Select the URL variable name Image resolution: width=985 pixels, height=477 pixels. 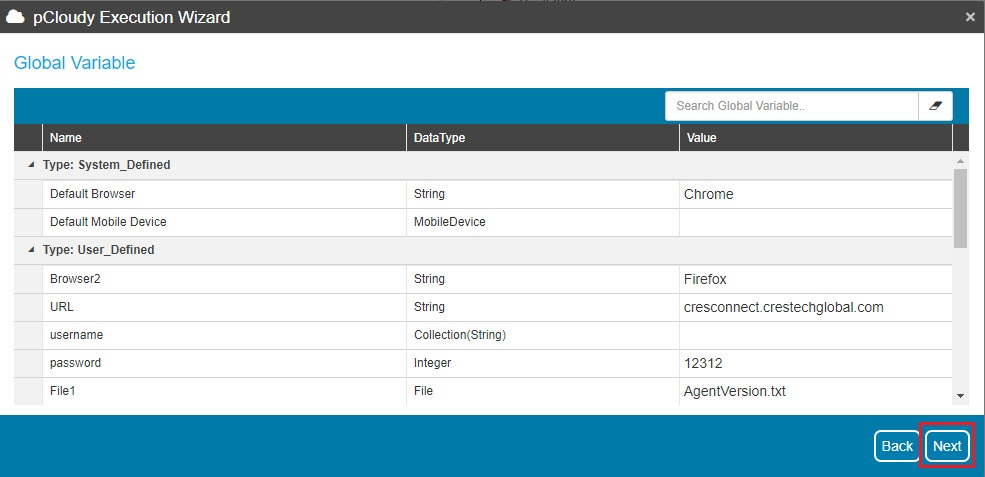[224, 307]
